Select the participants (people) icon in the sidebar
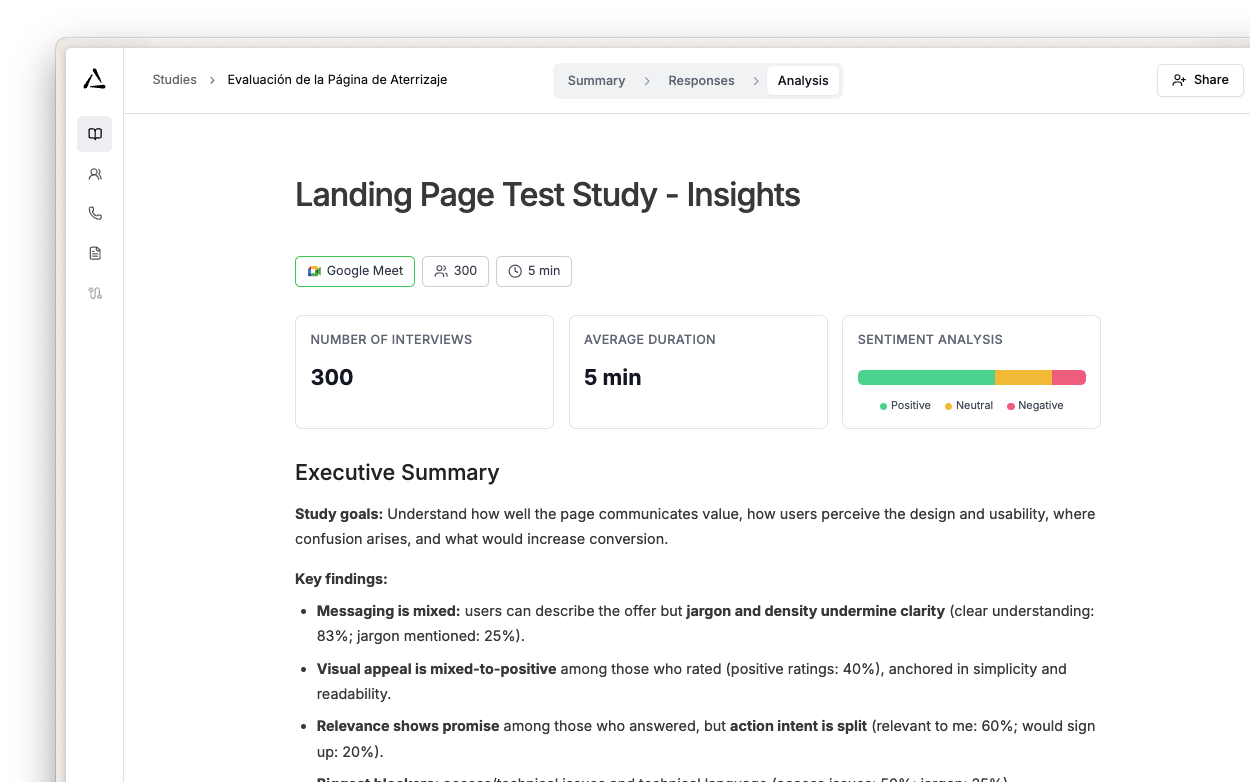This screenshot has width=1250, height=782. pyautogui.click(x=94, y=173)
